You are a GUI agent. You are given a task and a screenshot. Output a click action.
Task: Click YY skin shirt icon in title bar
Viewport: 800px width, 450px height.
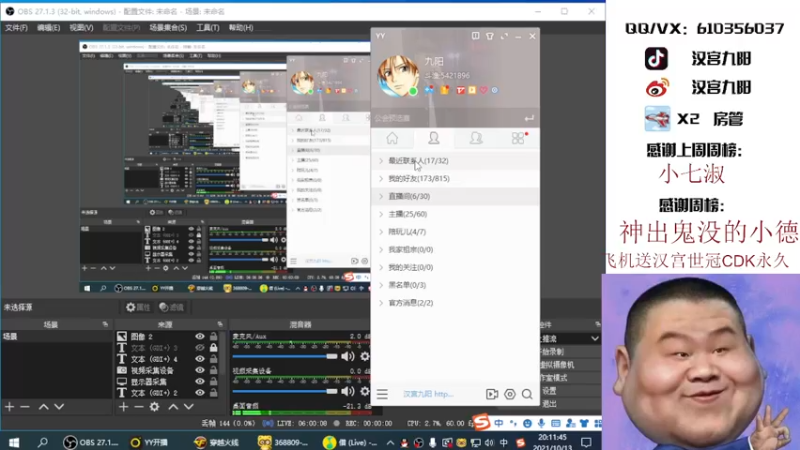[x=490, y=36]
